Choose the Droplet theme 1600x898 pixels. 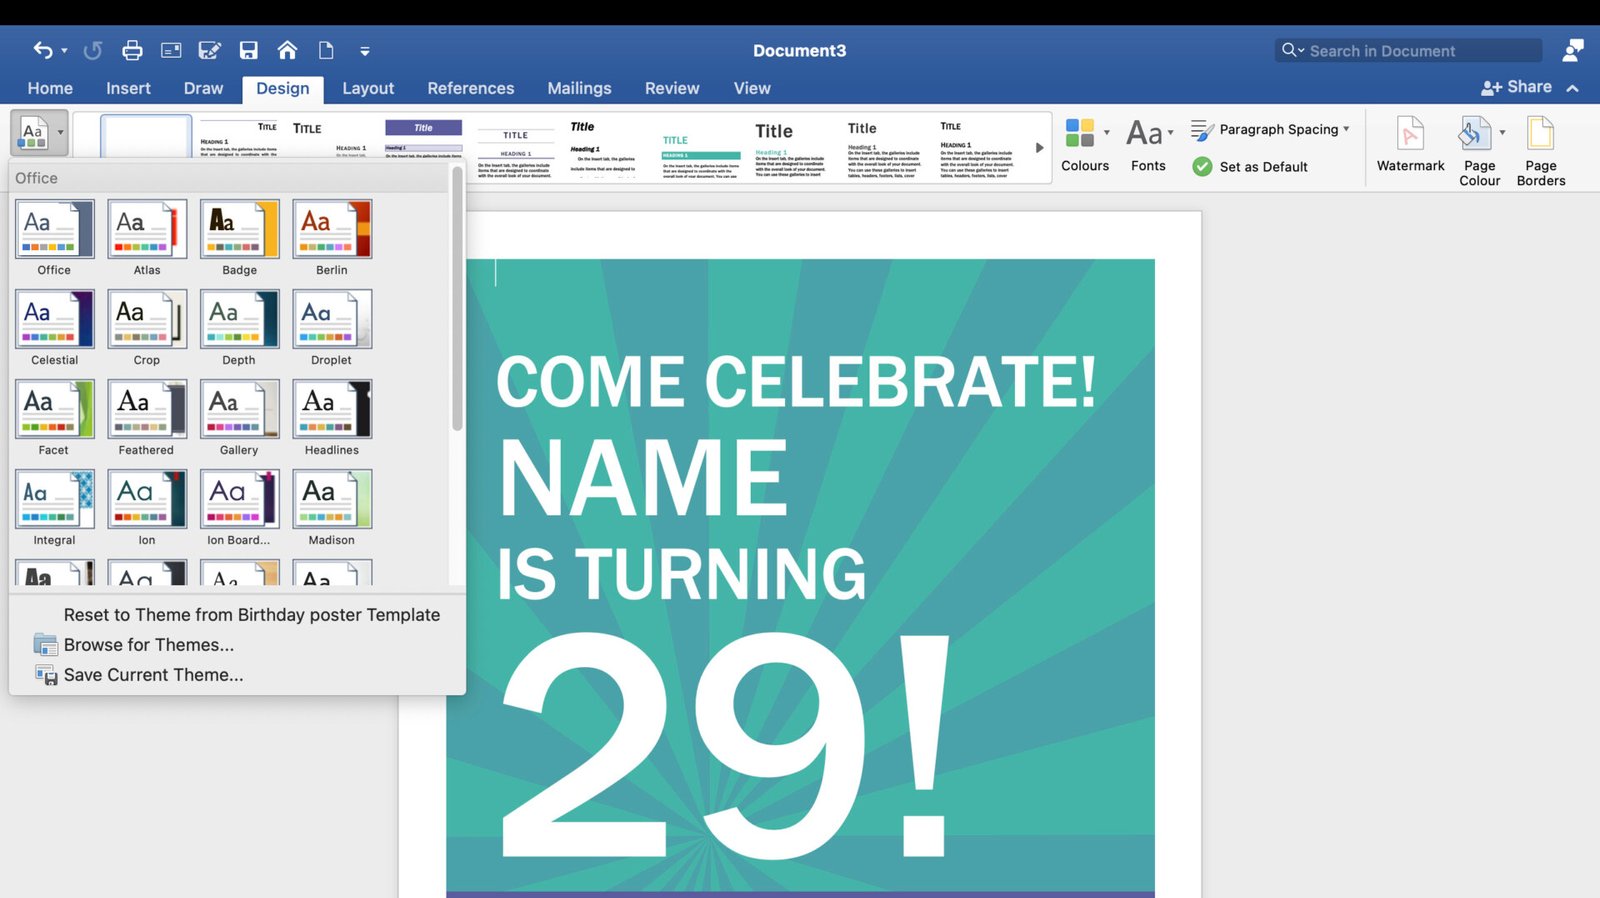tap(332, 319)
